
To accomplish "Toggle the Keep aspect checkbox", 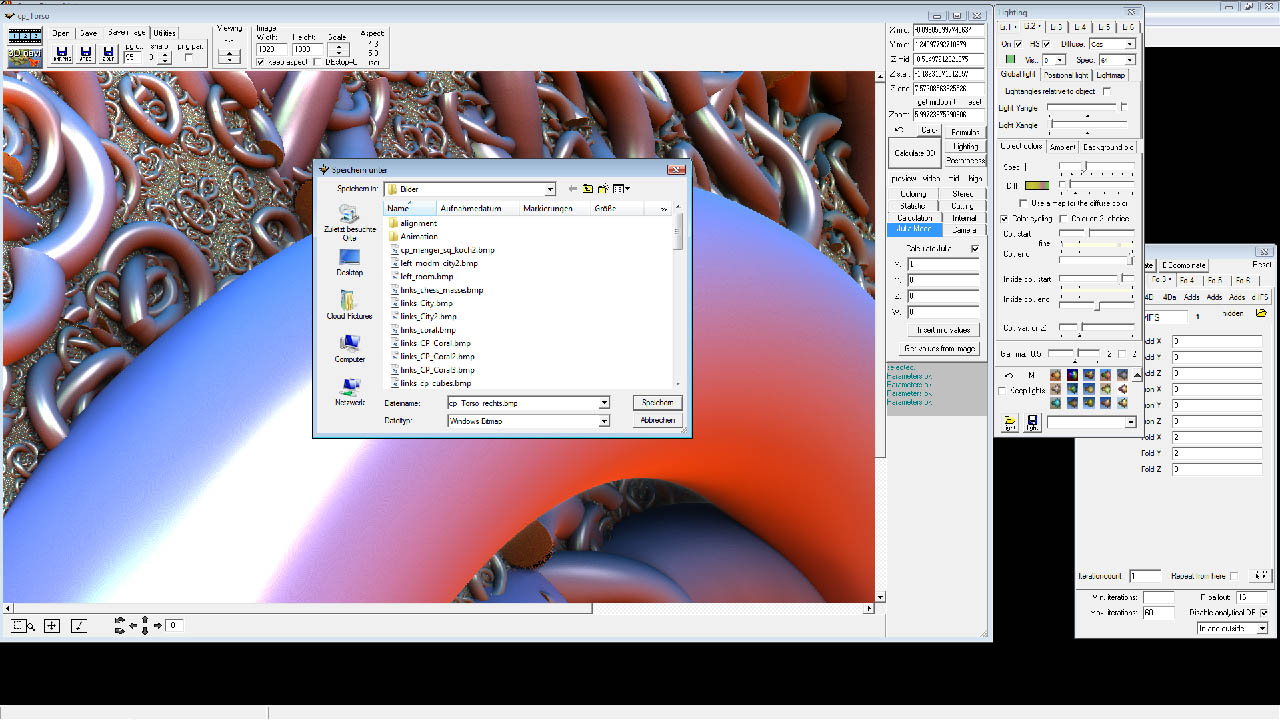I will (x=261, y=62).
